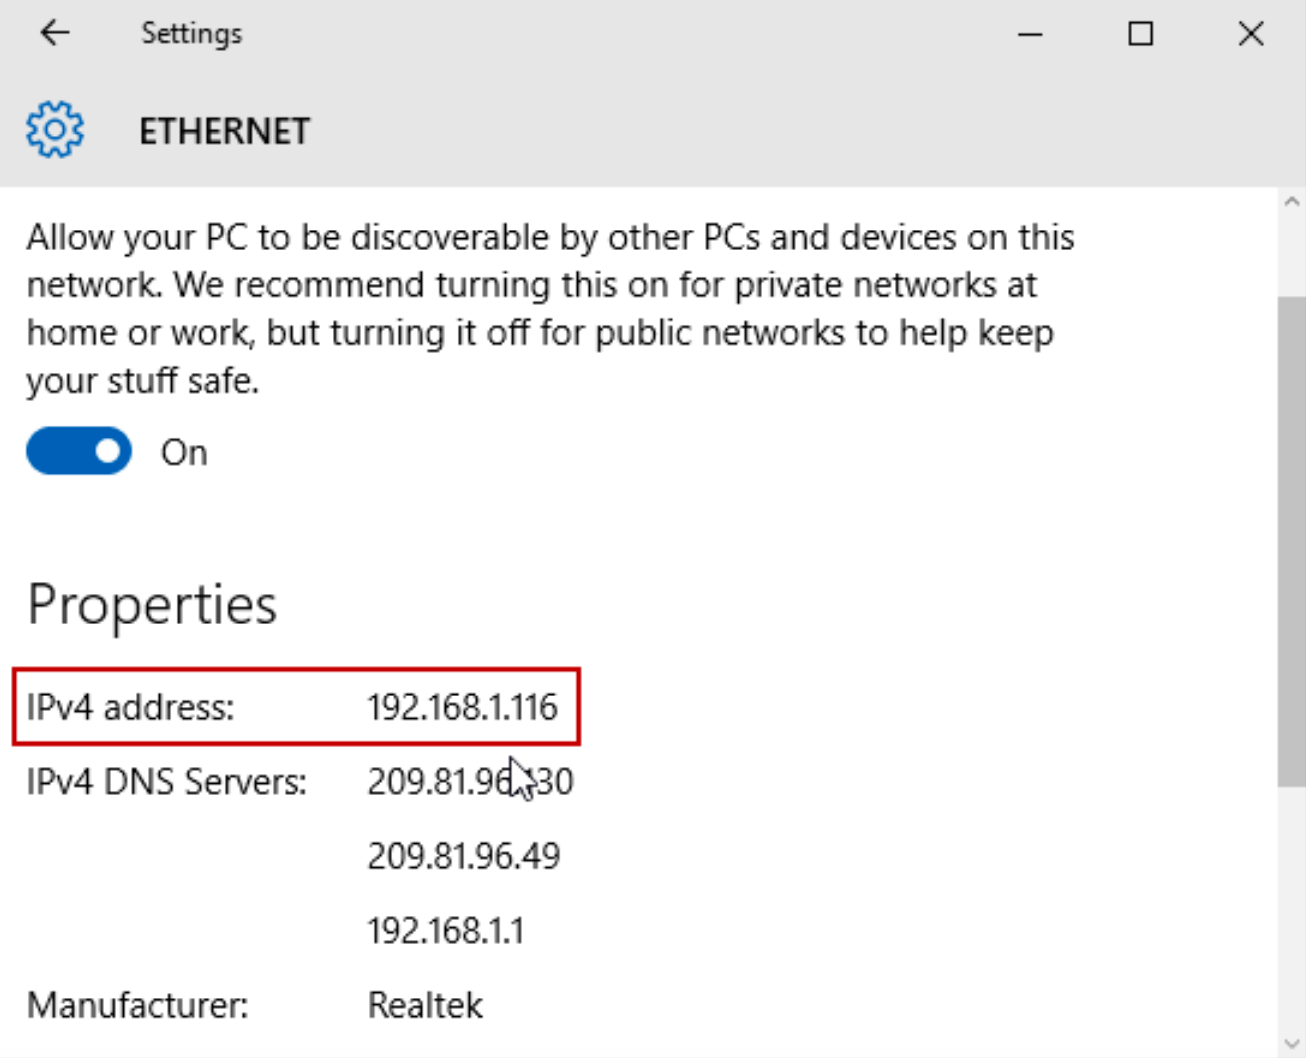Screen dimensions: 1306x1058
Task: Click the On label beside the toggle
Action: coord(184,453)
